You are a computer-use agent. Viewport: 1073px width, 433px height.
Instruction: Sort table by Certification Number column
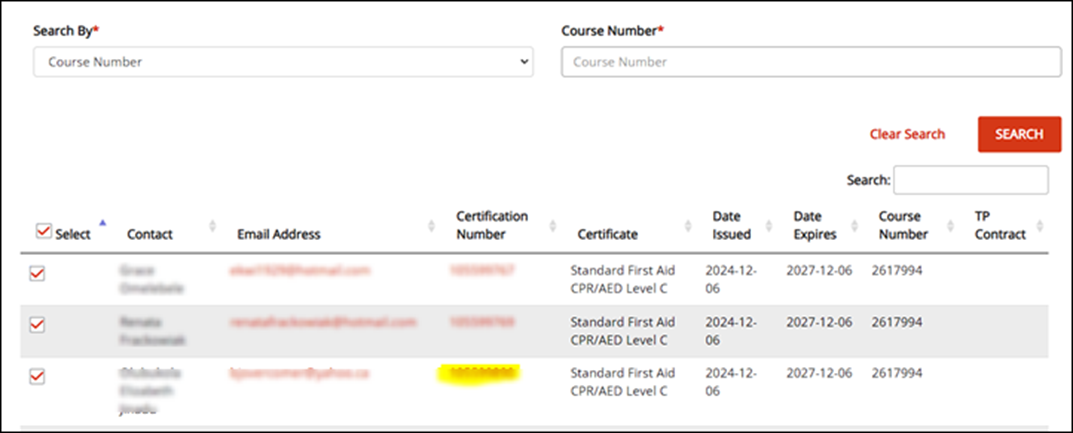click(553, 226)
